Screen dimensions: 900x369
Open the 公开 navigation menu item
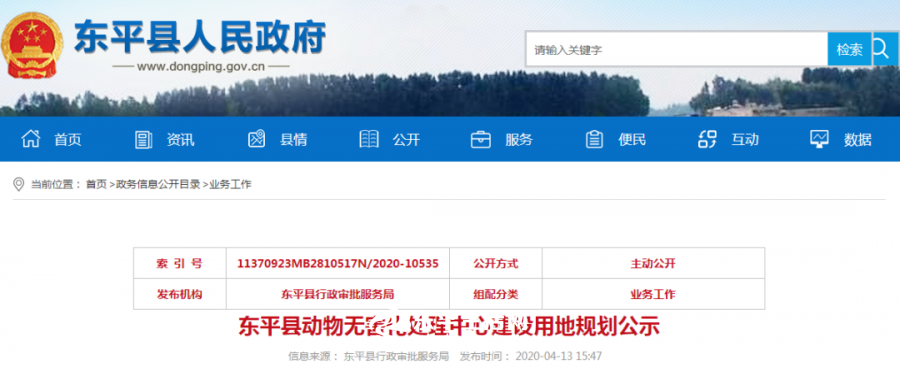[406, 139]
